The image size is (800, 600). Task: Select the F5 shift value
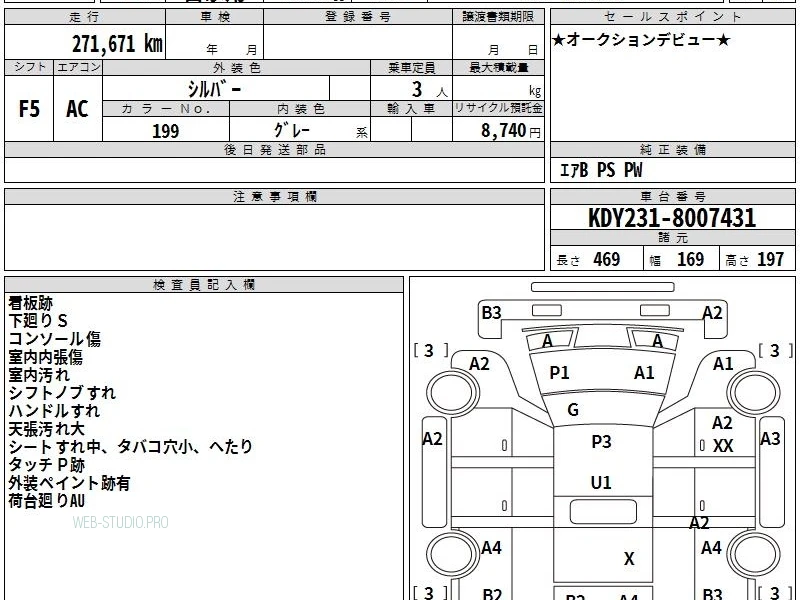coord(29,109)
